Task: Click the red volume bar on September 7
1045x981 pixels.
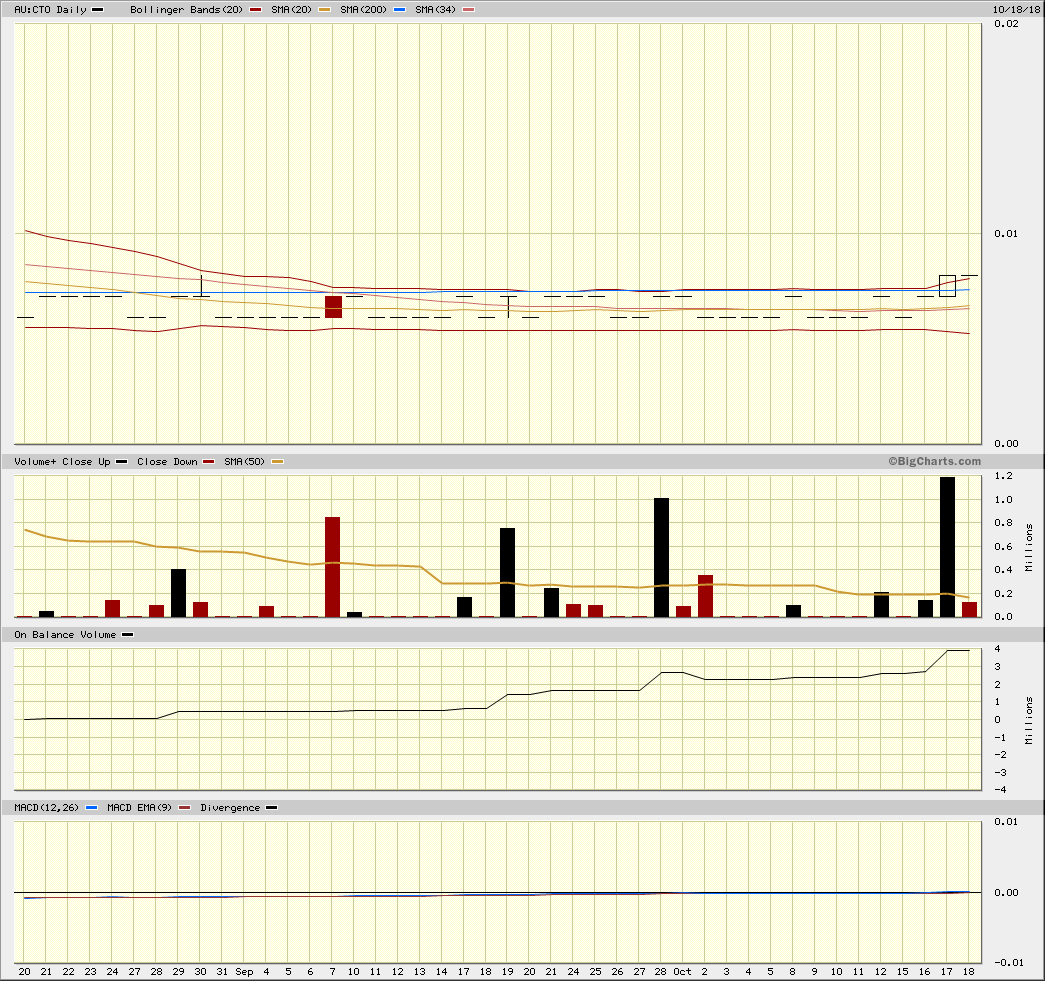Action: pyautogui.click(x=333, y=567)
